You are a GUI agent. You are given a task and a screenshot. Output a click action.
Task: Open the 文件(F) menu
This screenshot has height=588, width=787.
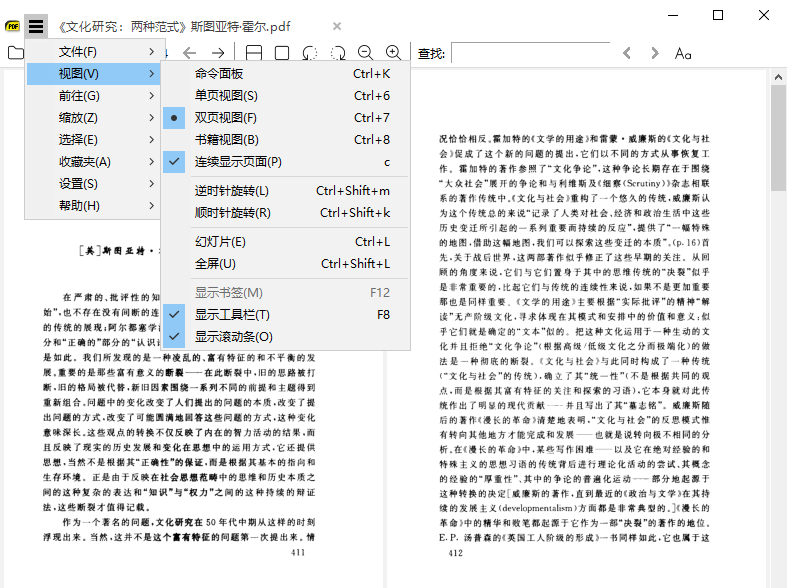95,52
